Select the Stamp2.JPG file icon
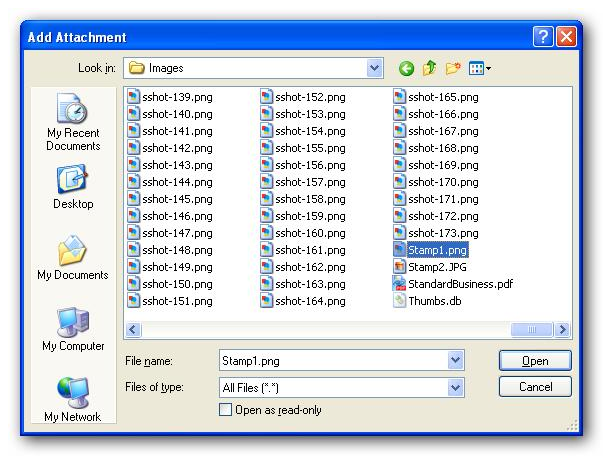 point(399,267)
